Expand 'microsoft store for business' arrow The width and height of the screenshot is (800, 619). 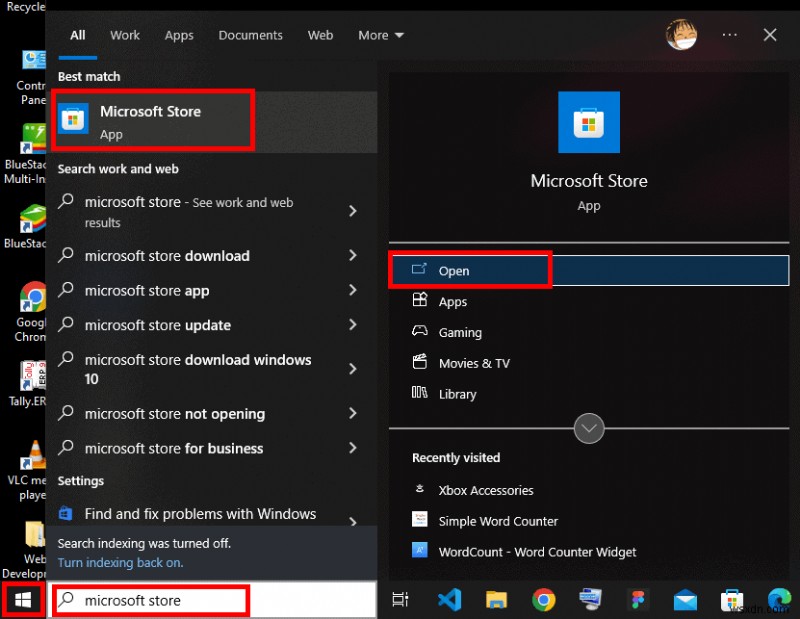coord(353,448)
